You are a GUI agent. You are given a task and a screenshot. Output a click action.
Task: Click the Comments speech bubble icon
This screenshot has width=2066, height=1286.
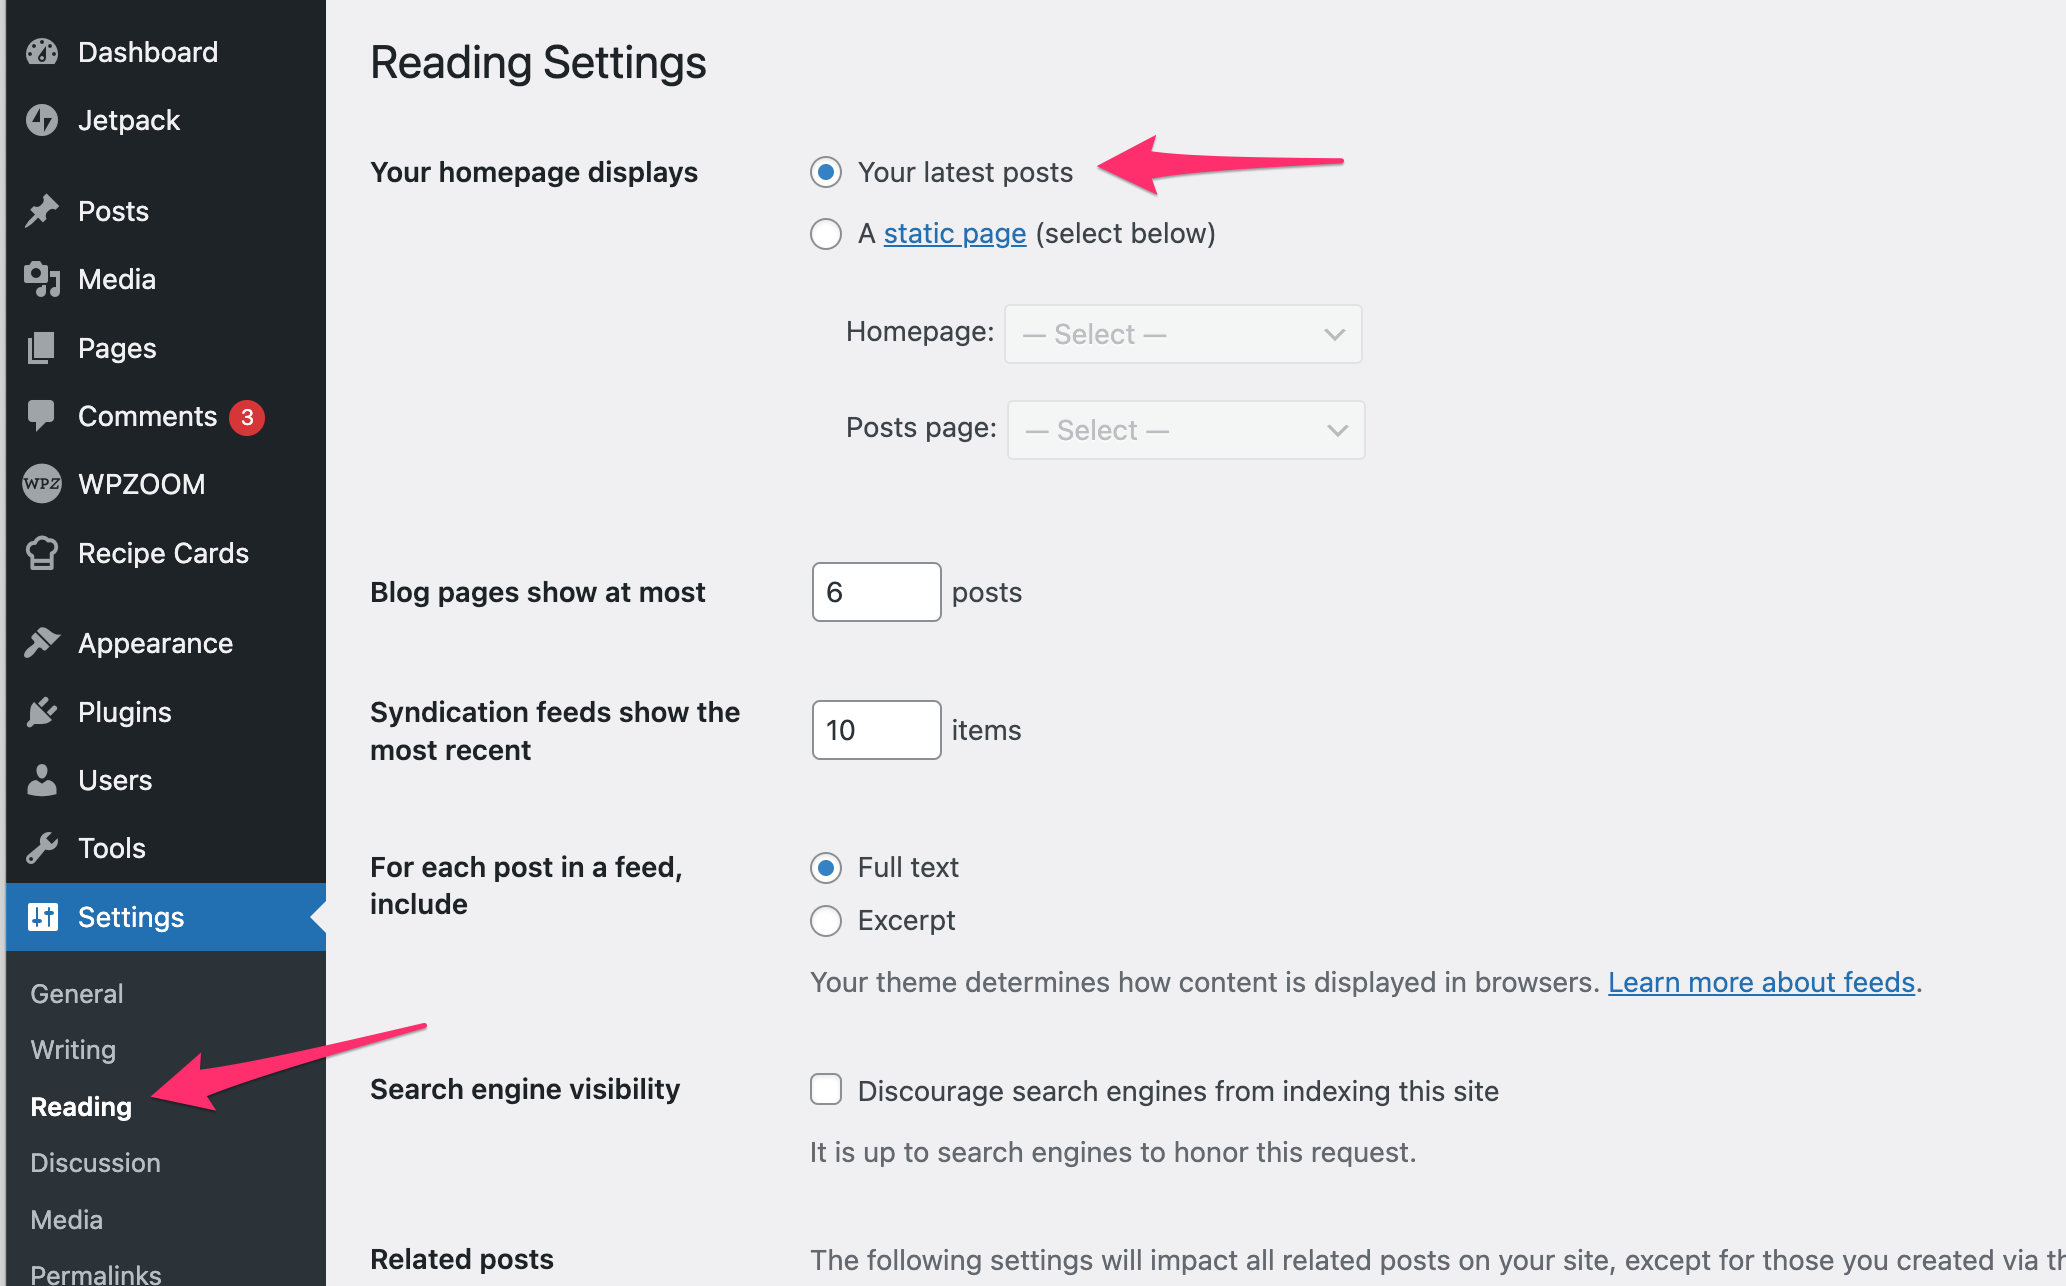[x=42, y=415]
